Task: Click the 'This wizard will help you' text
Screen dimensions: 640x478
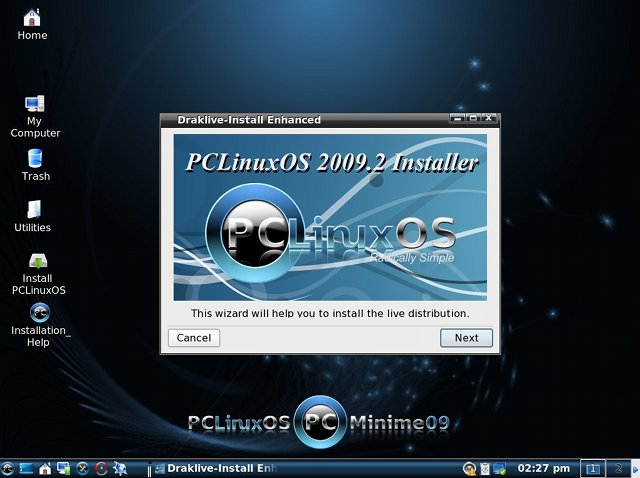Action: 330,313
